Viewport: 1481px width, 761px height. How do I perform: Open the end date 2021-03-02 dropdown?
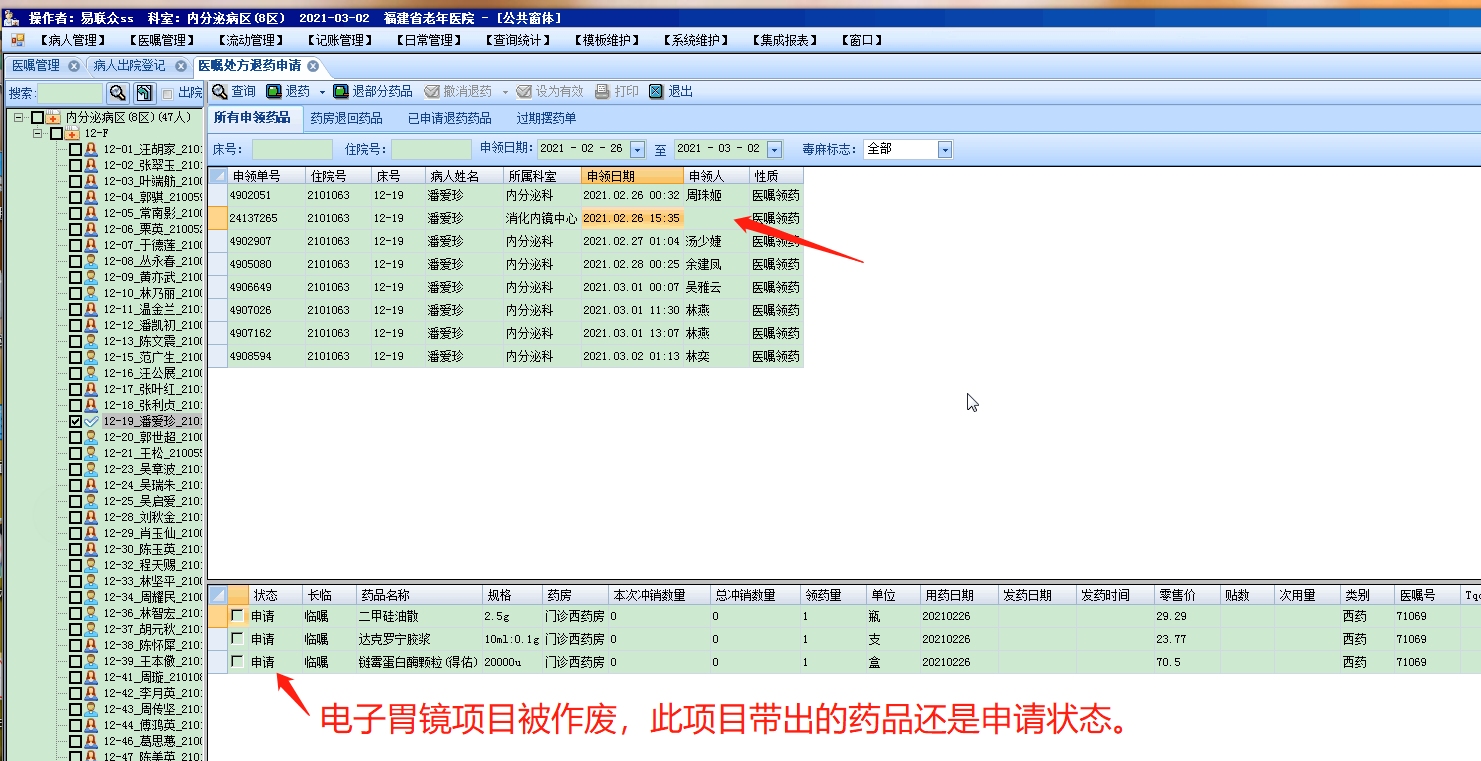tap(774, 149)
